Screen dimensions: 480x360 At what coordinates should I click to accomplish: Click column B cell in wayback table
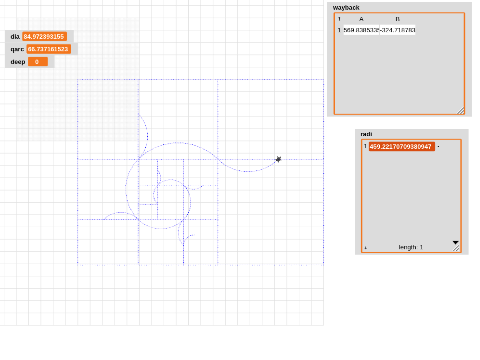(398, 30)
